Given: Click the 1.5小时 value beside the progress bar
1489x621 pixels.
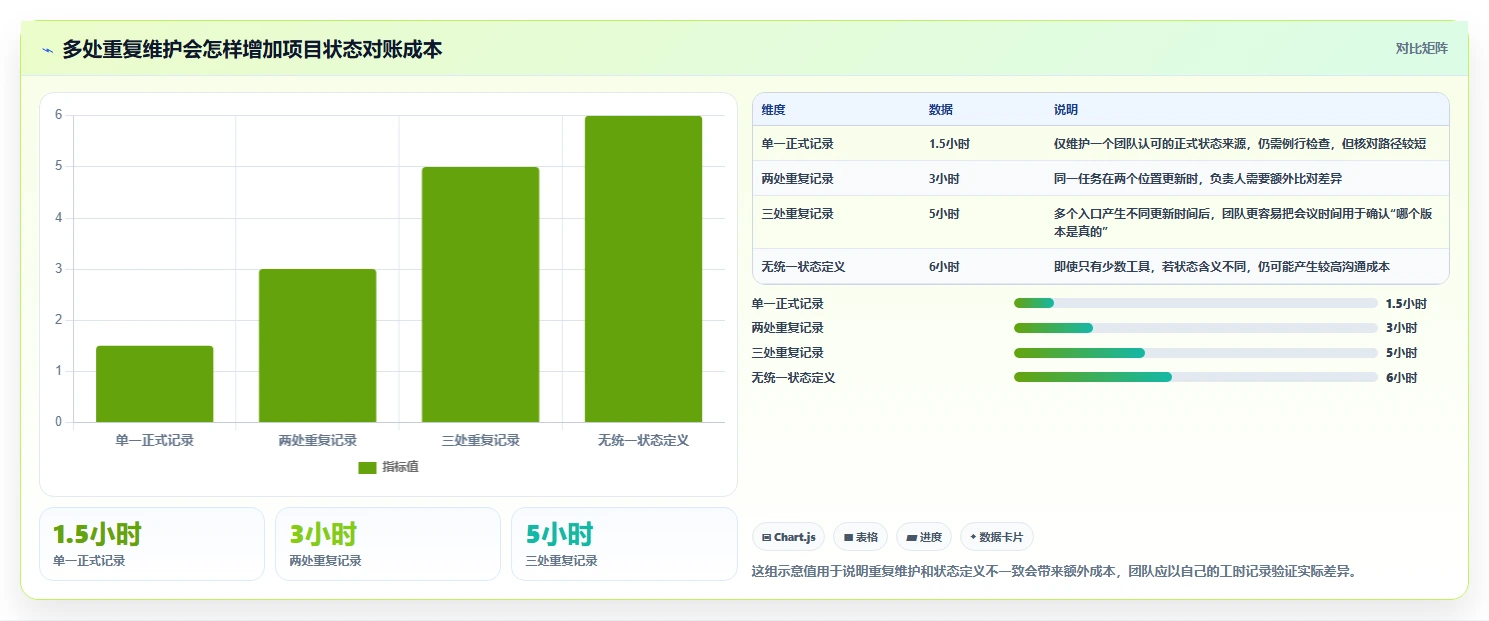Looking at the screenshot, I should pos(1406,304).
